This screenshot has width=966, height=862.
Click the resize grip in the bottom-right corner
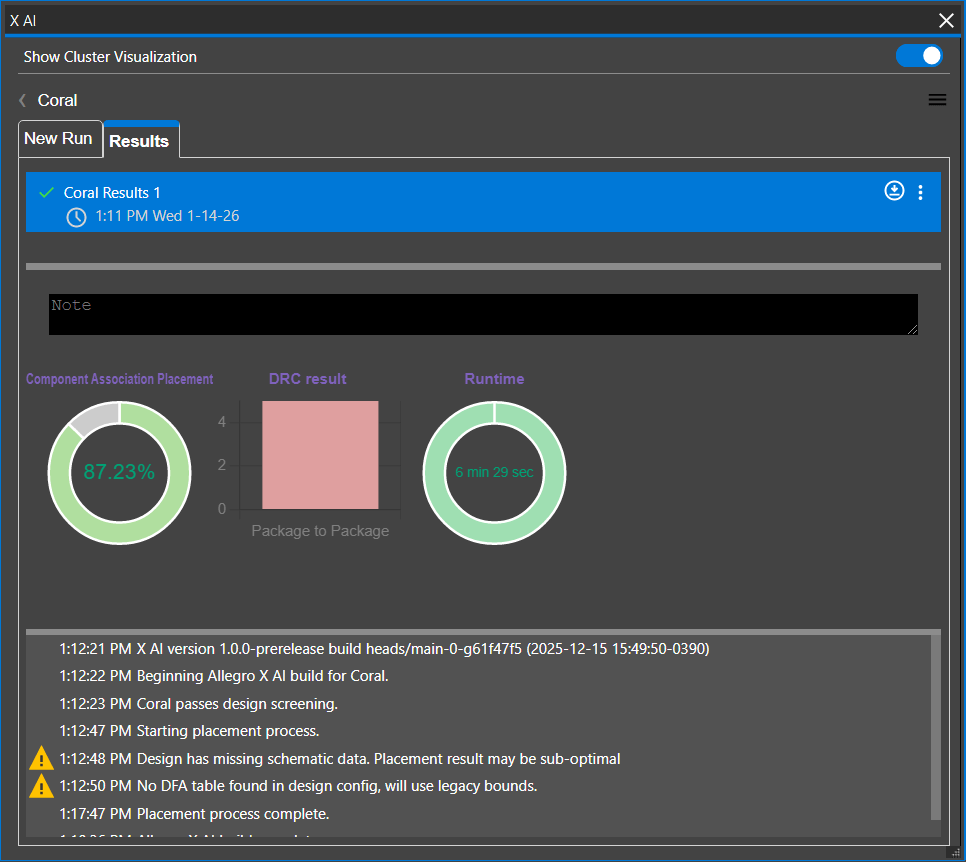(x=954, y=851)
